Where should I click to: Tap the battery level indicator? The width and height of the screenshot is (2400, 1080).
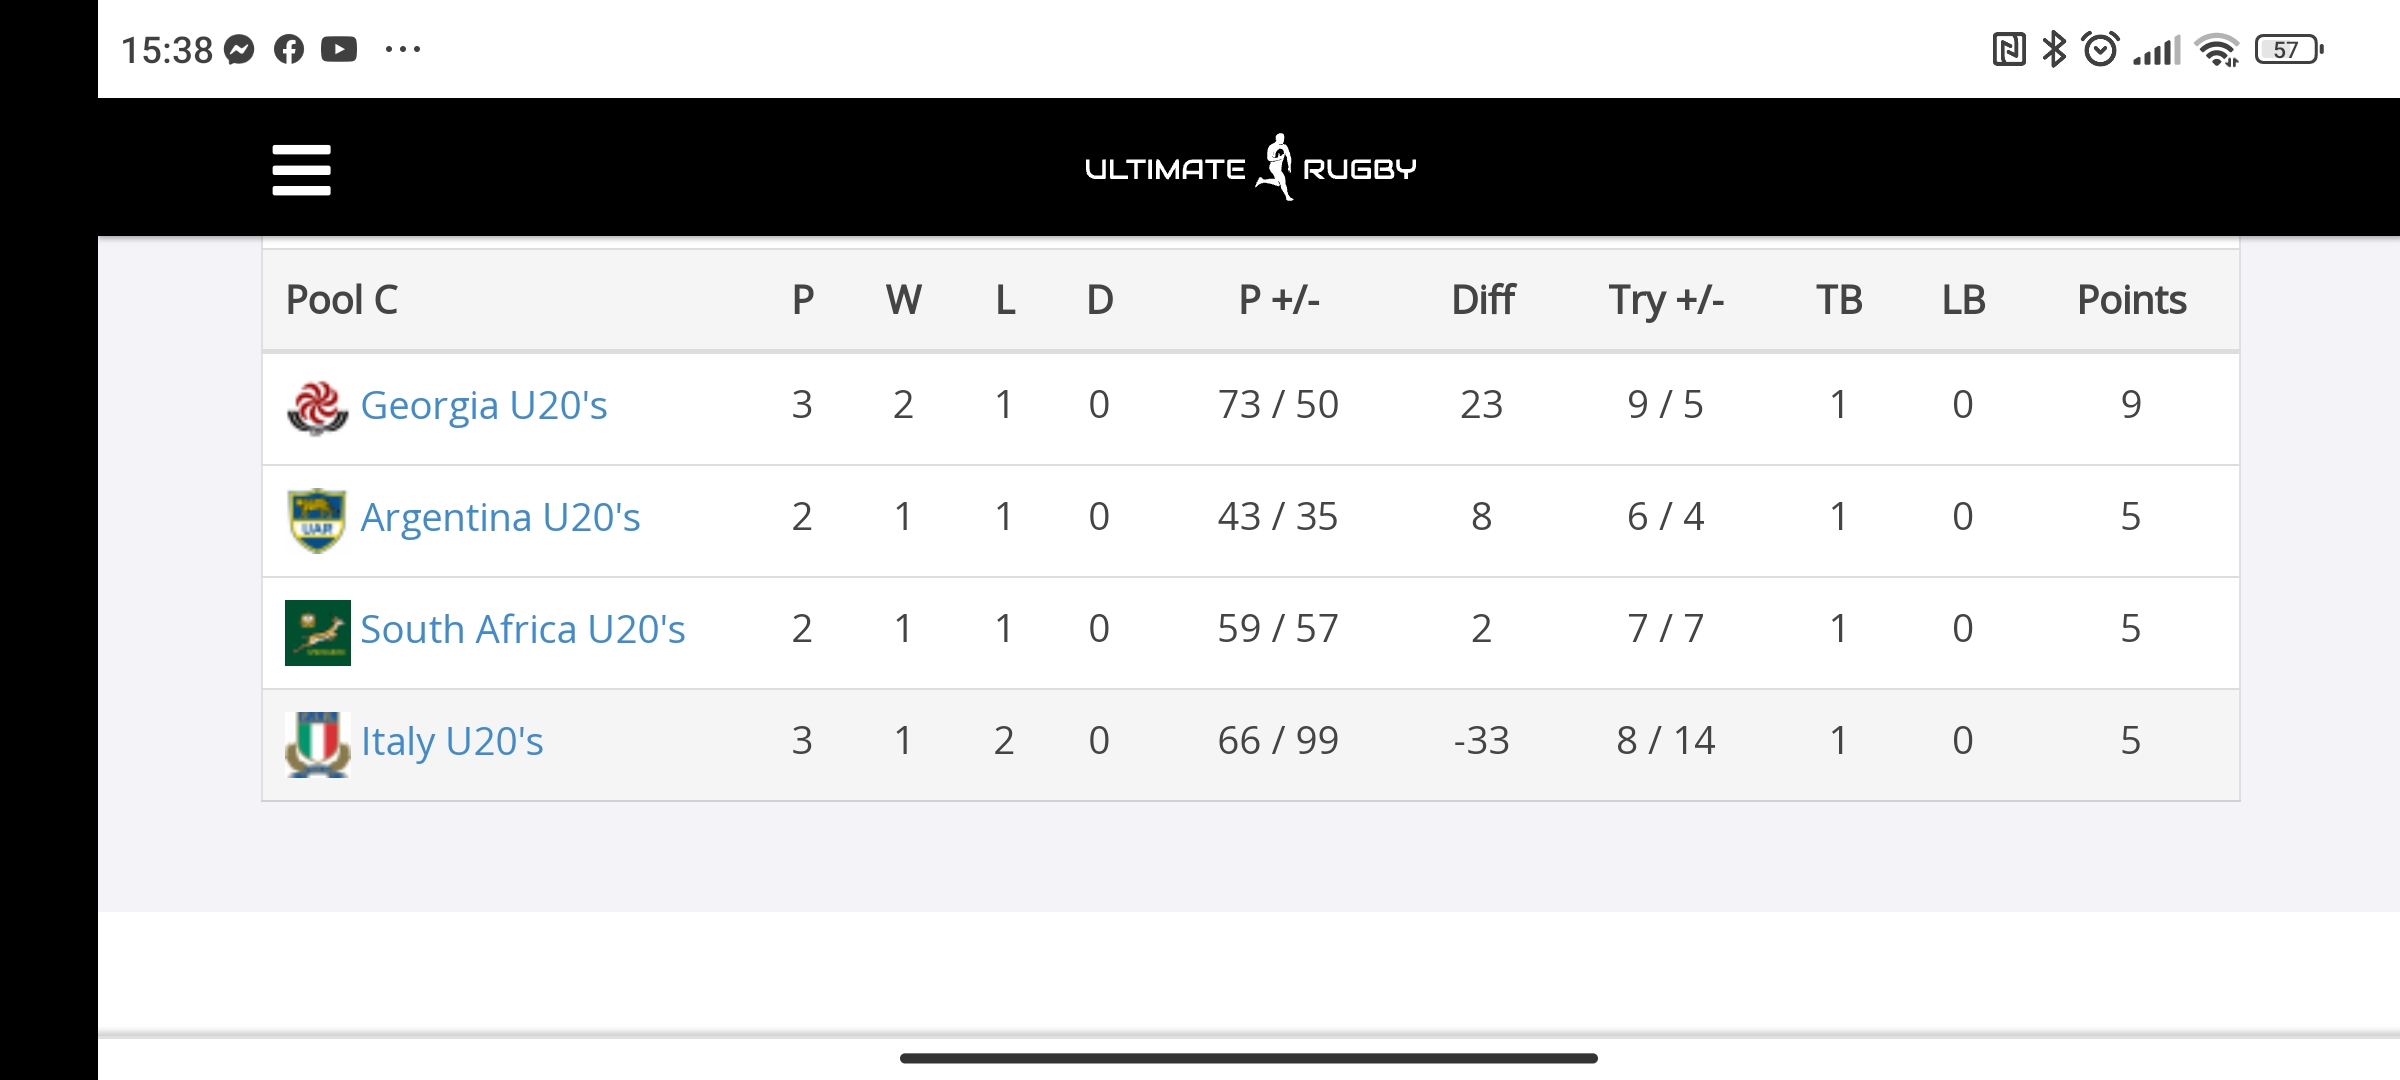2288,49
